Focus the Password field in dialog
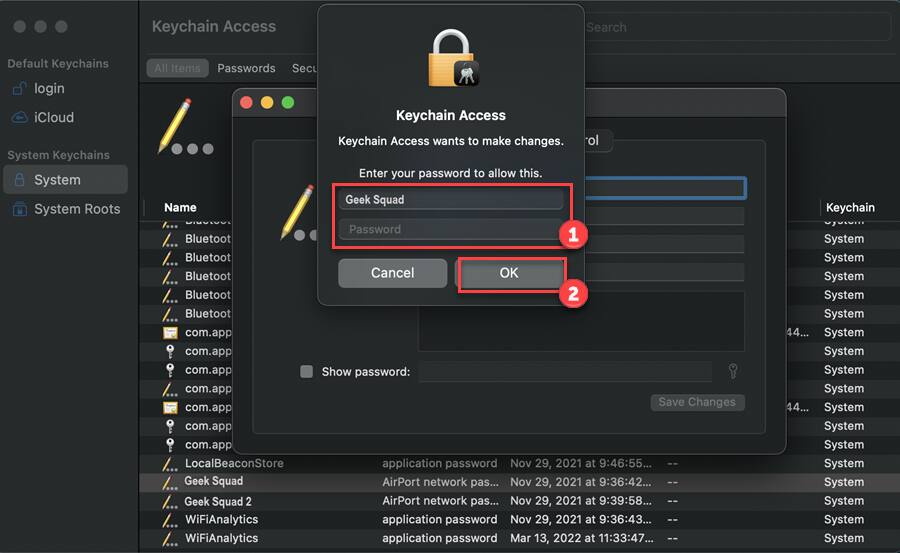The height and width of the screenshot is (553, 900). (x=451, y=229)
